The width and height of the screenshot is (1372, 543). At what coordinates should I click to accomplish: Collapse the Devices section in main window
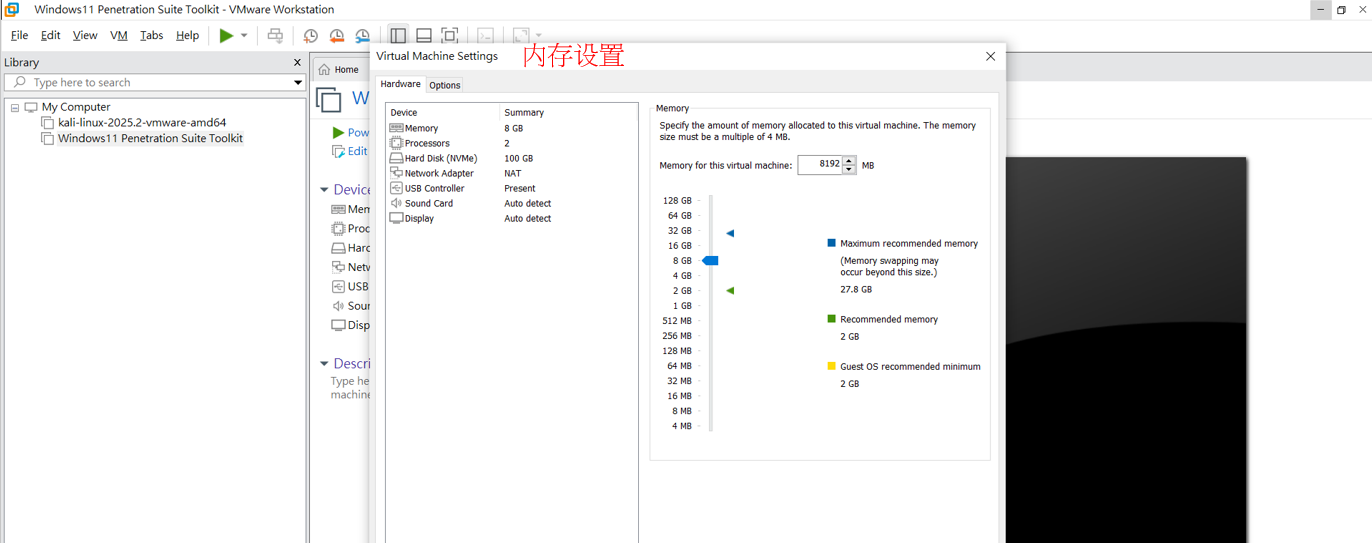(x=324, y=190)
